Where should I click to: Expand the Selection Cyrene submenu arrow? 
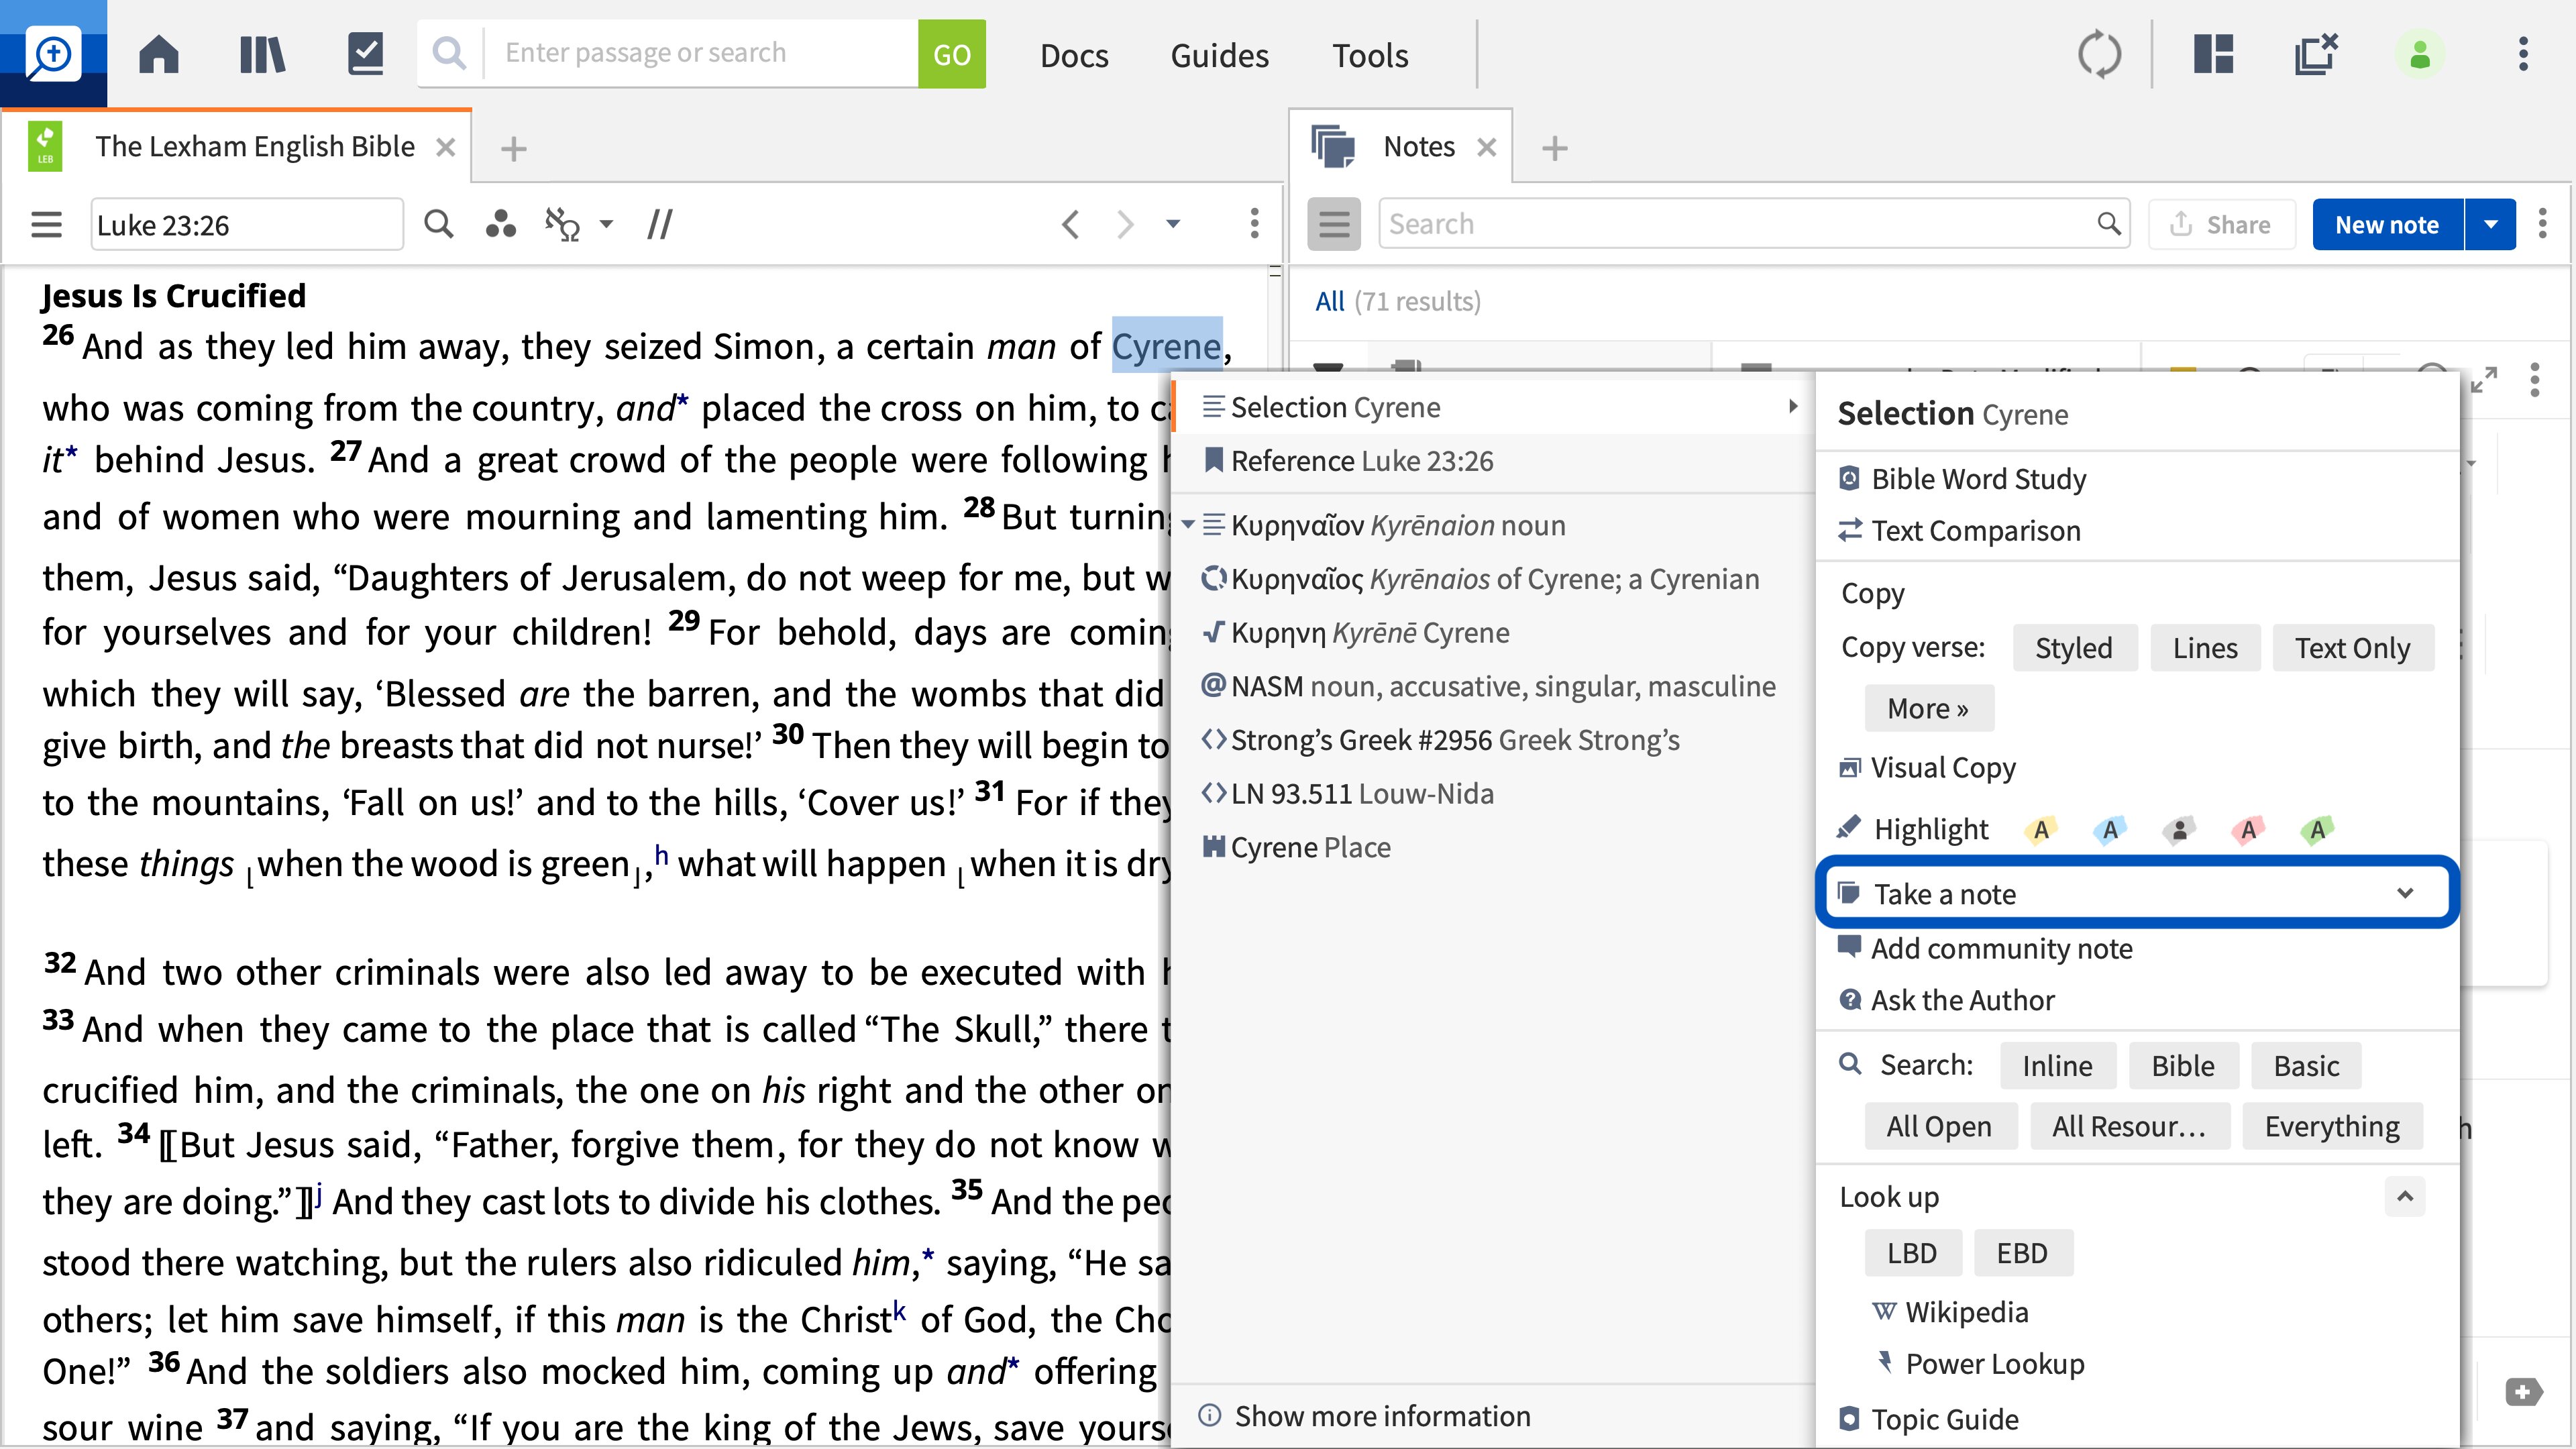coord(1793,406)
